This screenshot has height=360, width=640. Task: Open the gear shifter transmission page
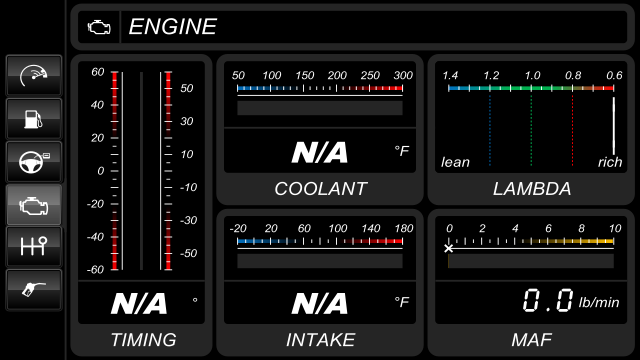click(34, 247)
